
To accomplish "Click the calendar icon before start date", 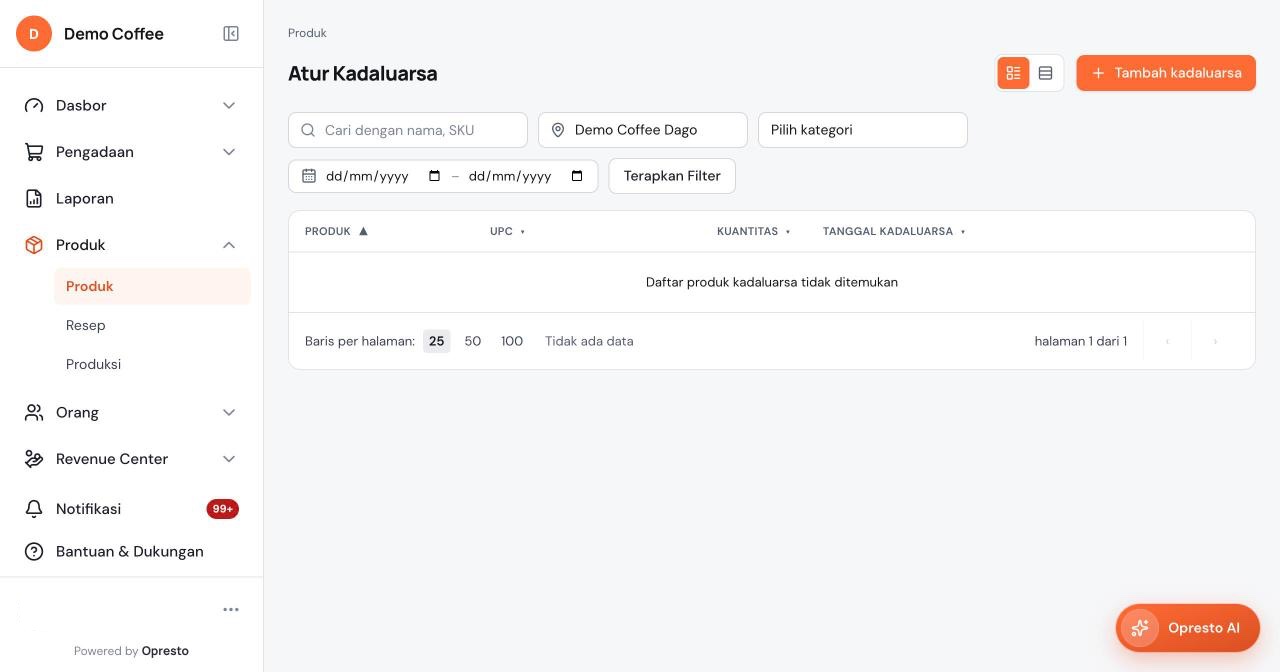I will click(309, 176).
